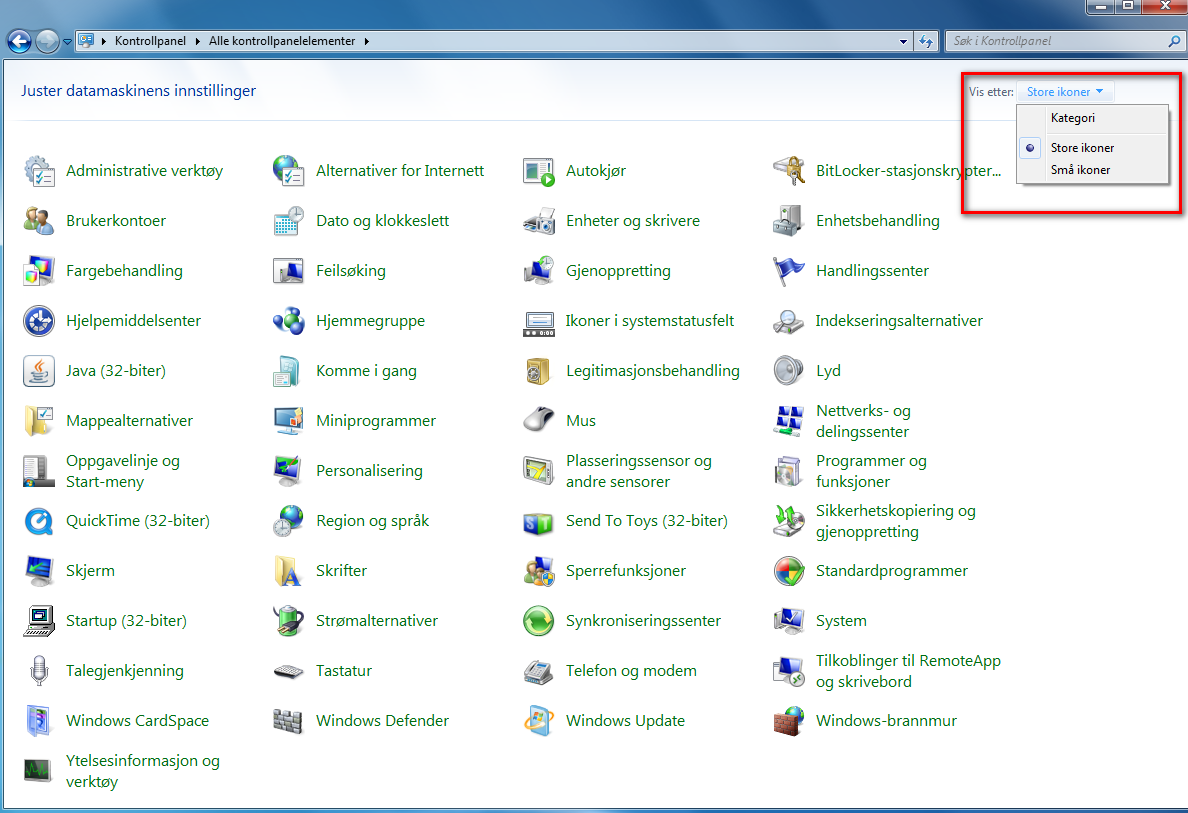Open the System link
This screenshot has height=813, width=1188.
coord(841,621)
